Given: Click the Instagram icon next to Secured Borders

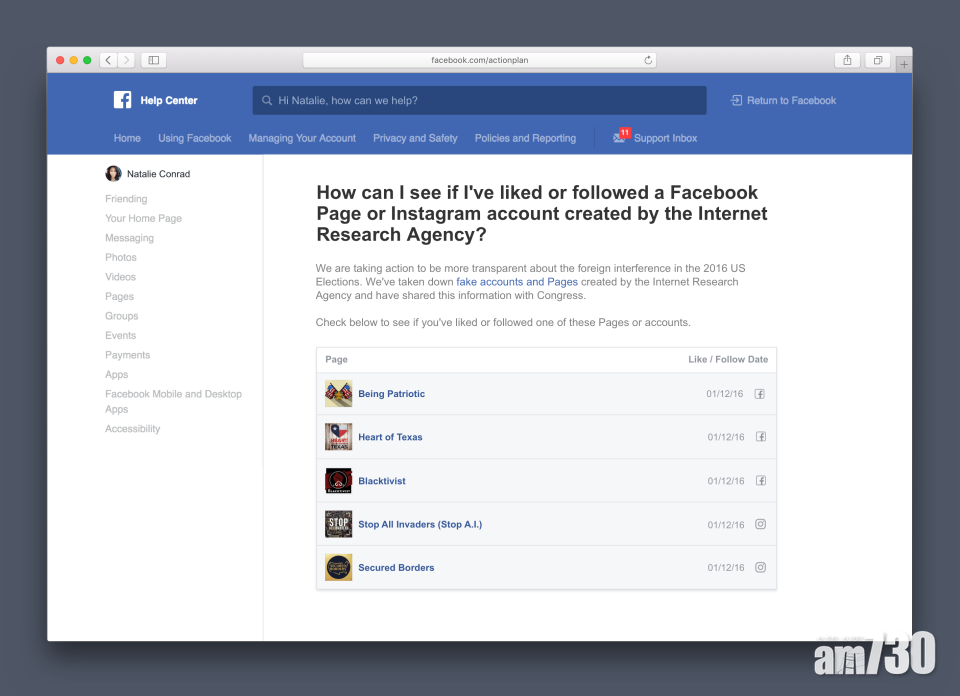Looking at the screenshot, I should 760,567.
